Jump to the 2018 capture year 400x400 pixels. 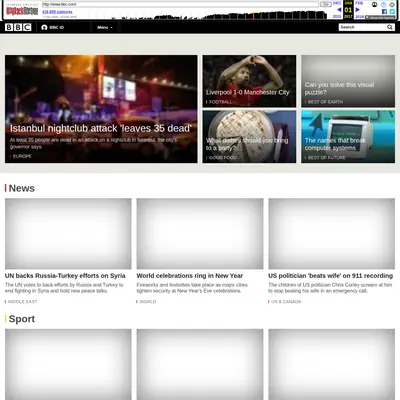(359, 16)
